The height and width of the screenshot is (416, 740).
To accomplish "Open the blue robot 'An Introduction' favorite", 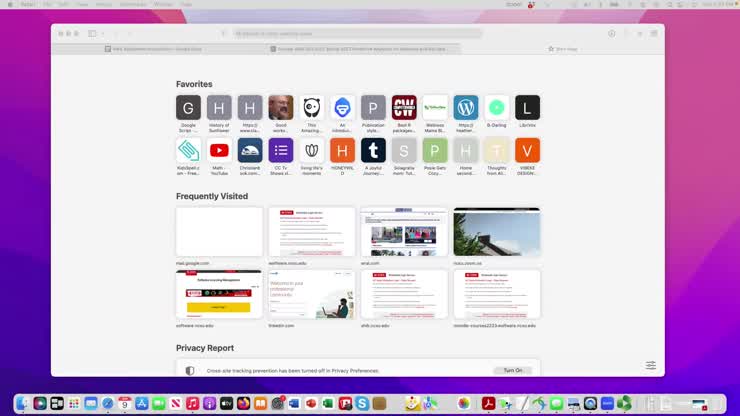I will click(342, 108).
